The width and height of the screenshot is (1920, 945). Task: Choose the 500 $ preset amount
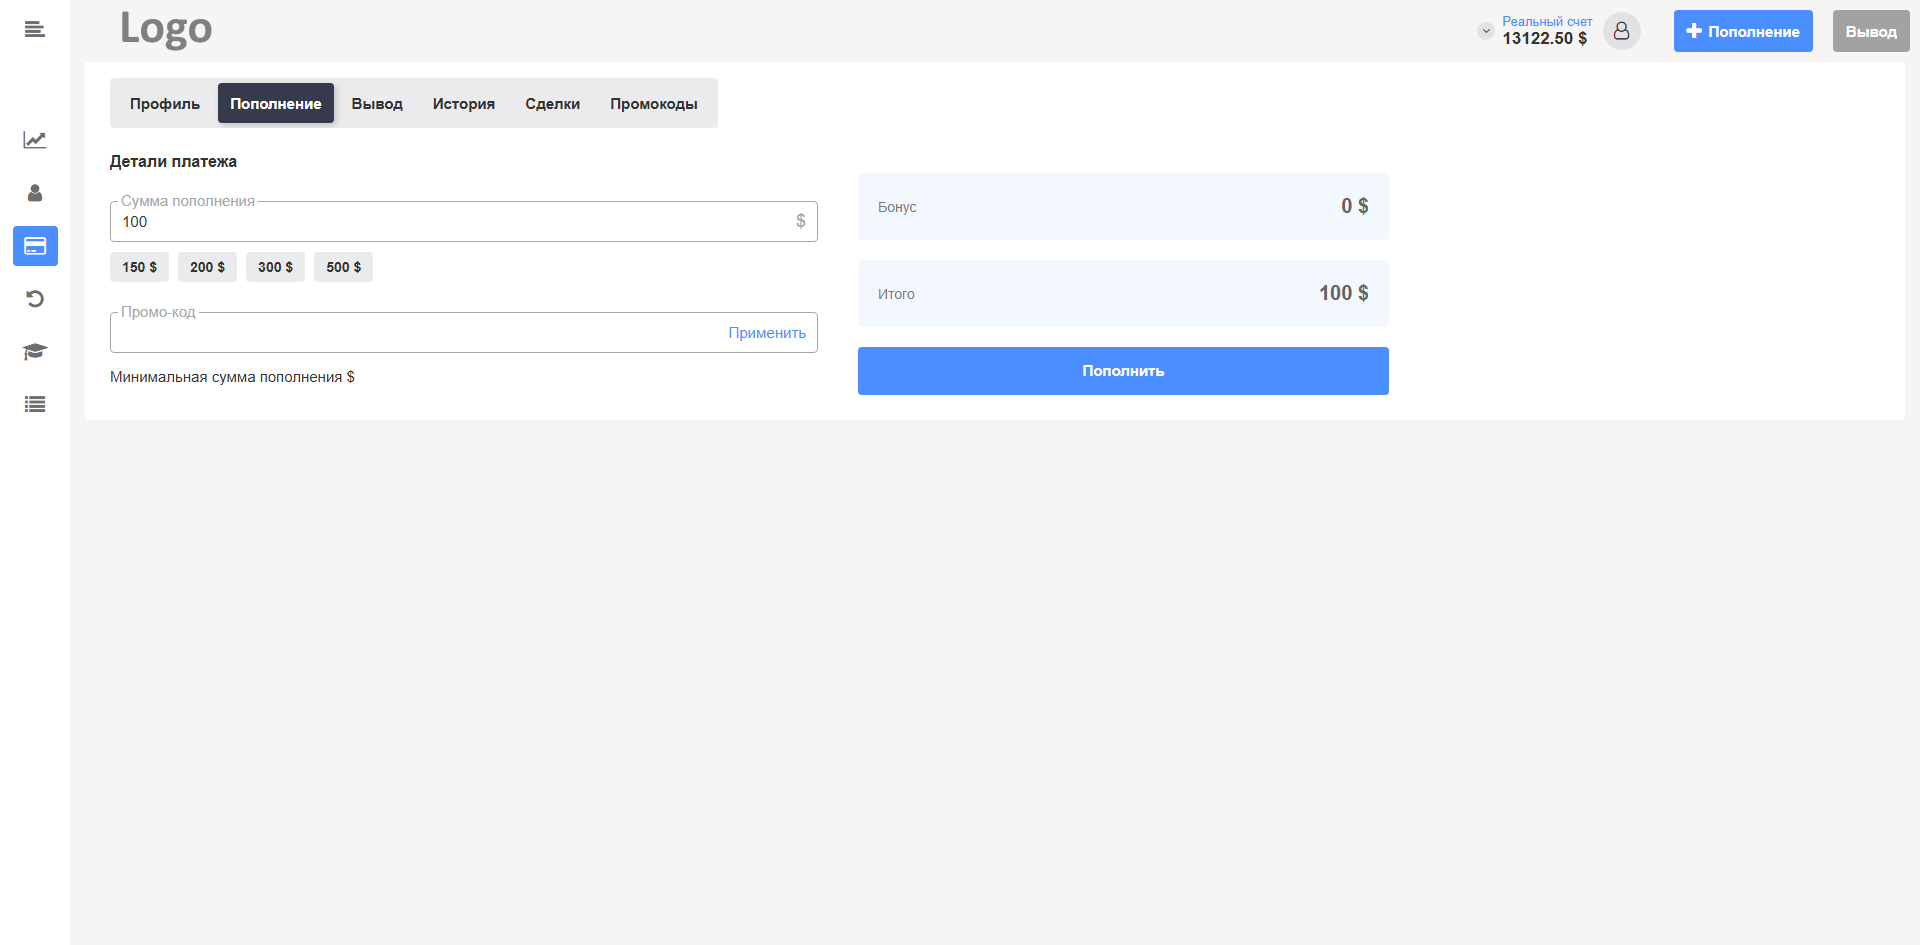coord(343,267)
